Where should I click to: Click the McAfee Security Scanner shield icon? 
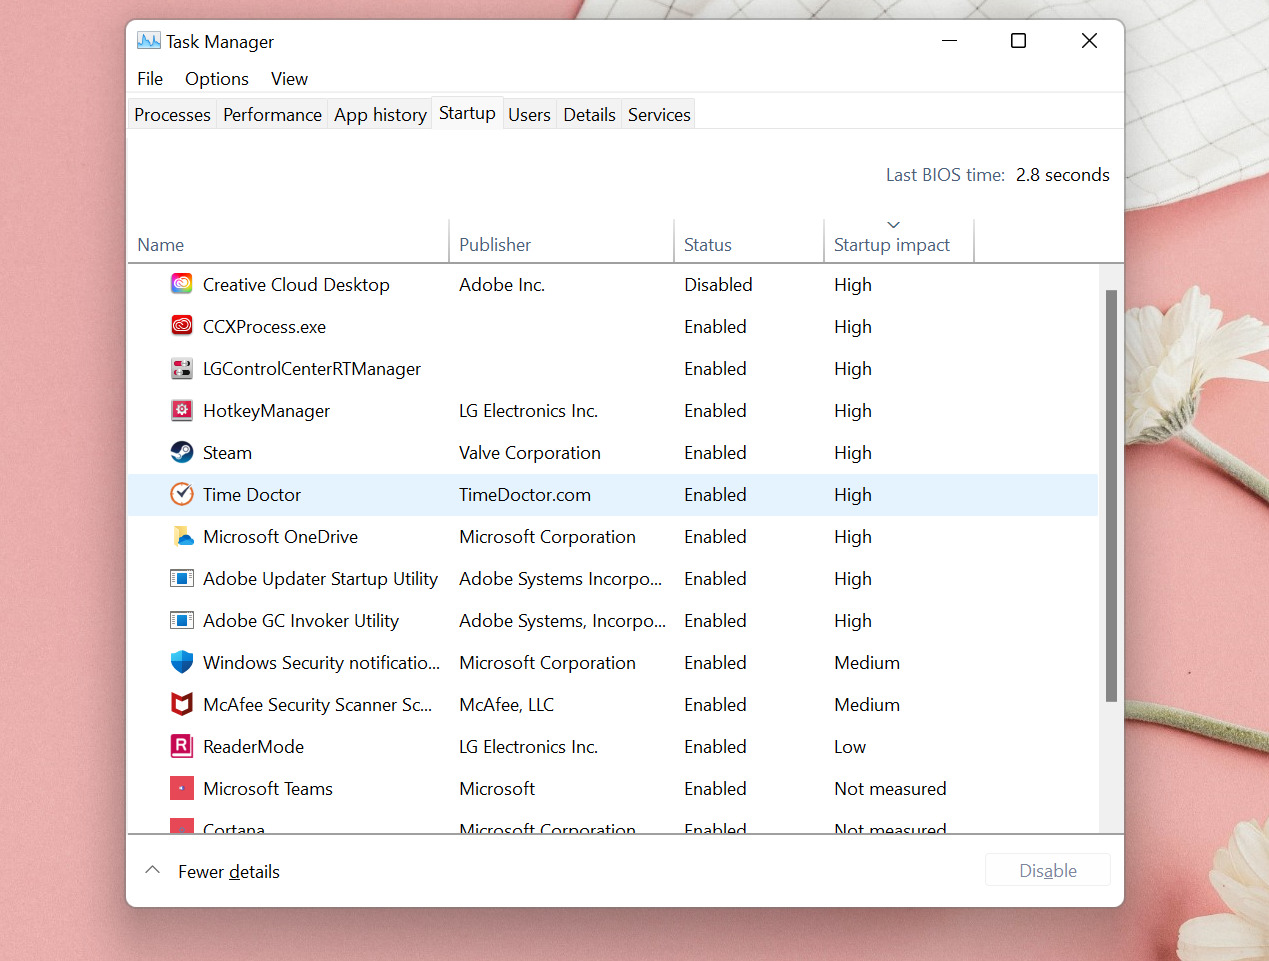click(x=181, y=704)
